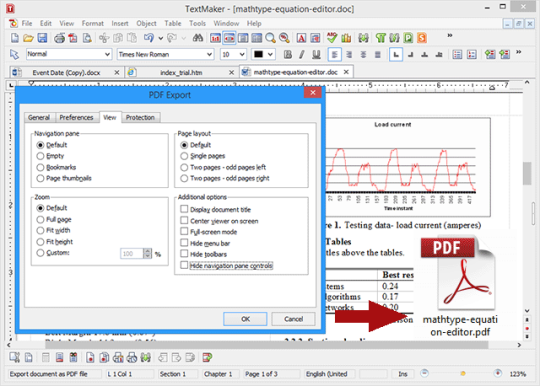The image size is (540, 386).
Task: Click the Undo arrow icon
Action: (149, 38)
